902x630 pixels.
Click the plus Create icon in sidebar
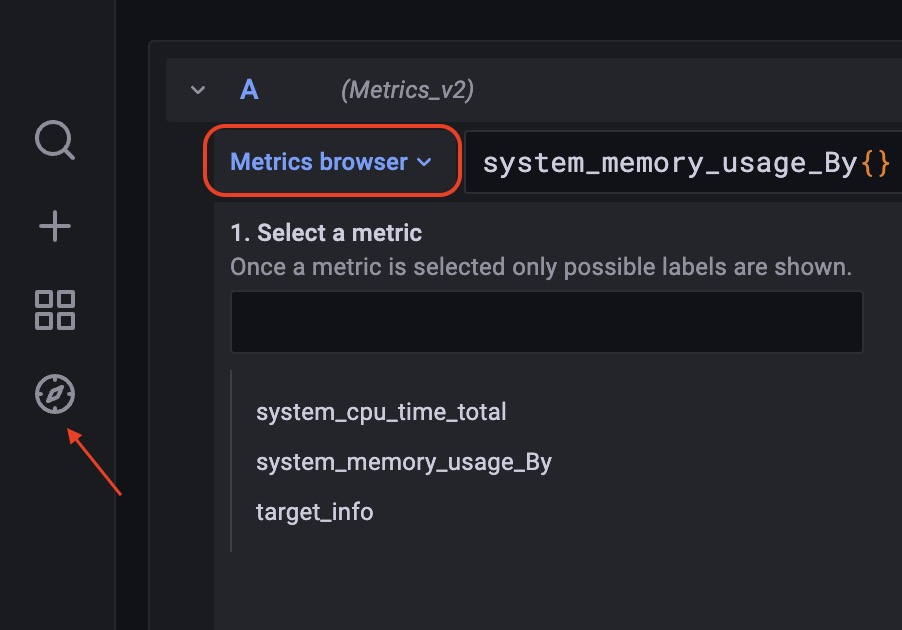(55, 226)
